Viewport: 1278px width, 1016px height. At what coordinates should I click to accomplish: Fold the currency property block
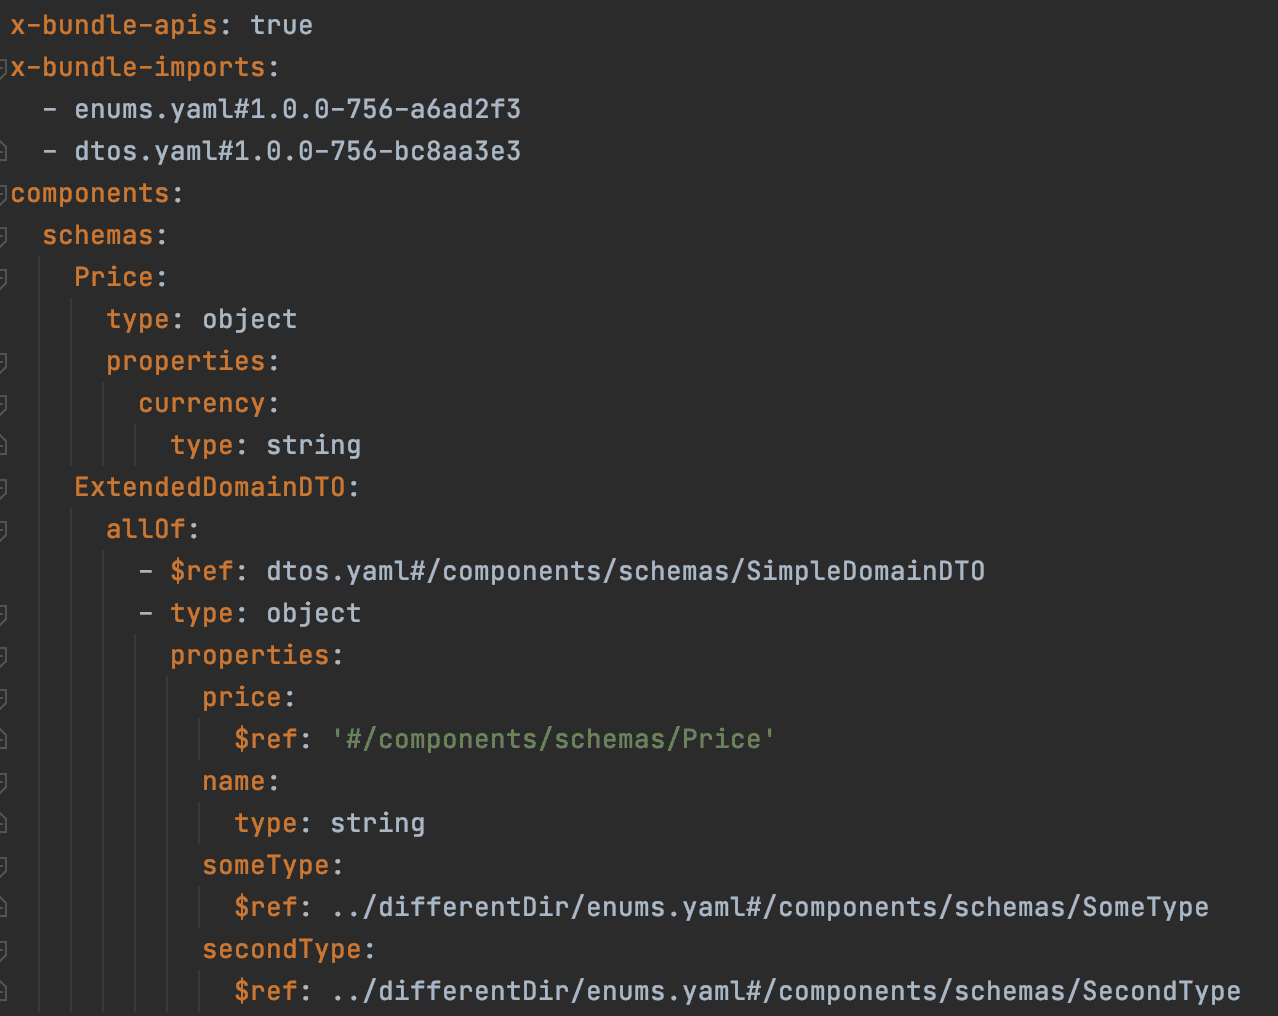[x=4, y=404]
